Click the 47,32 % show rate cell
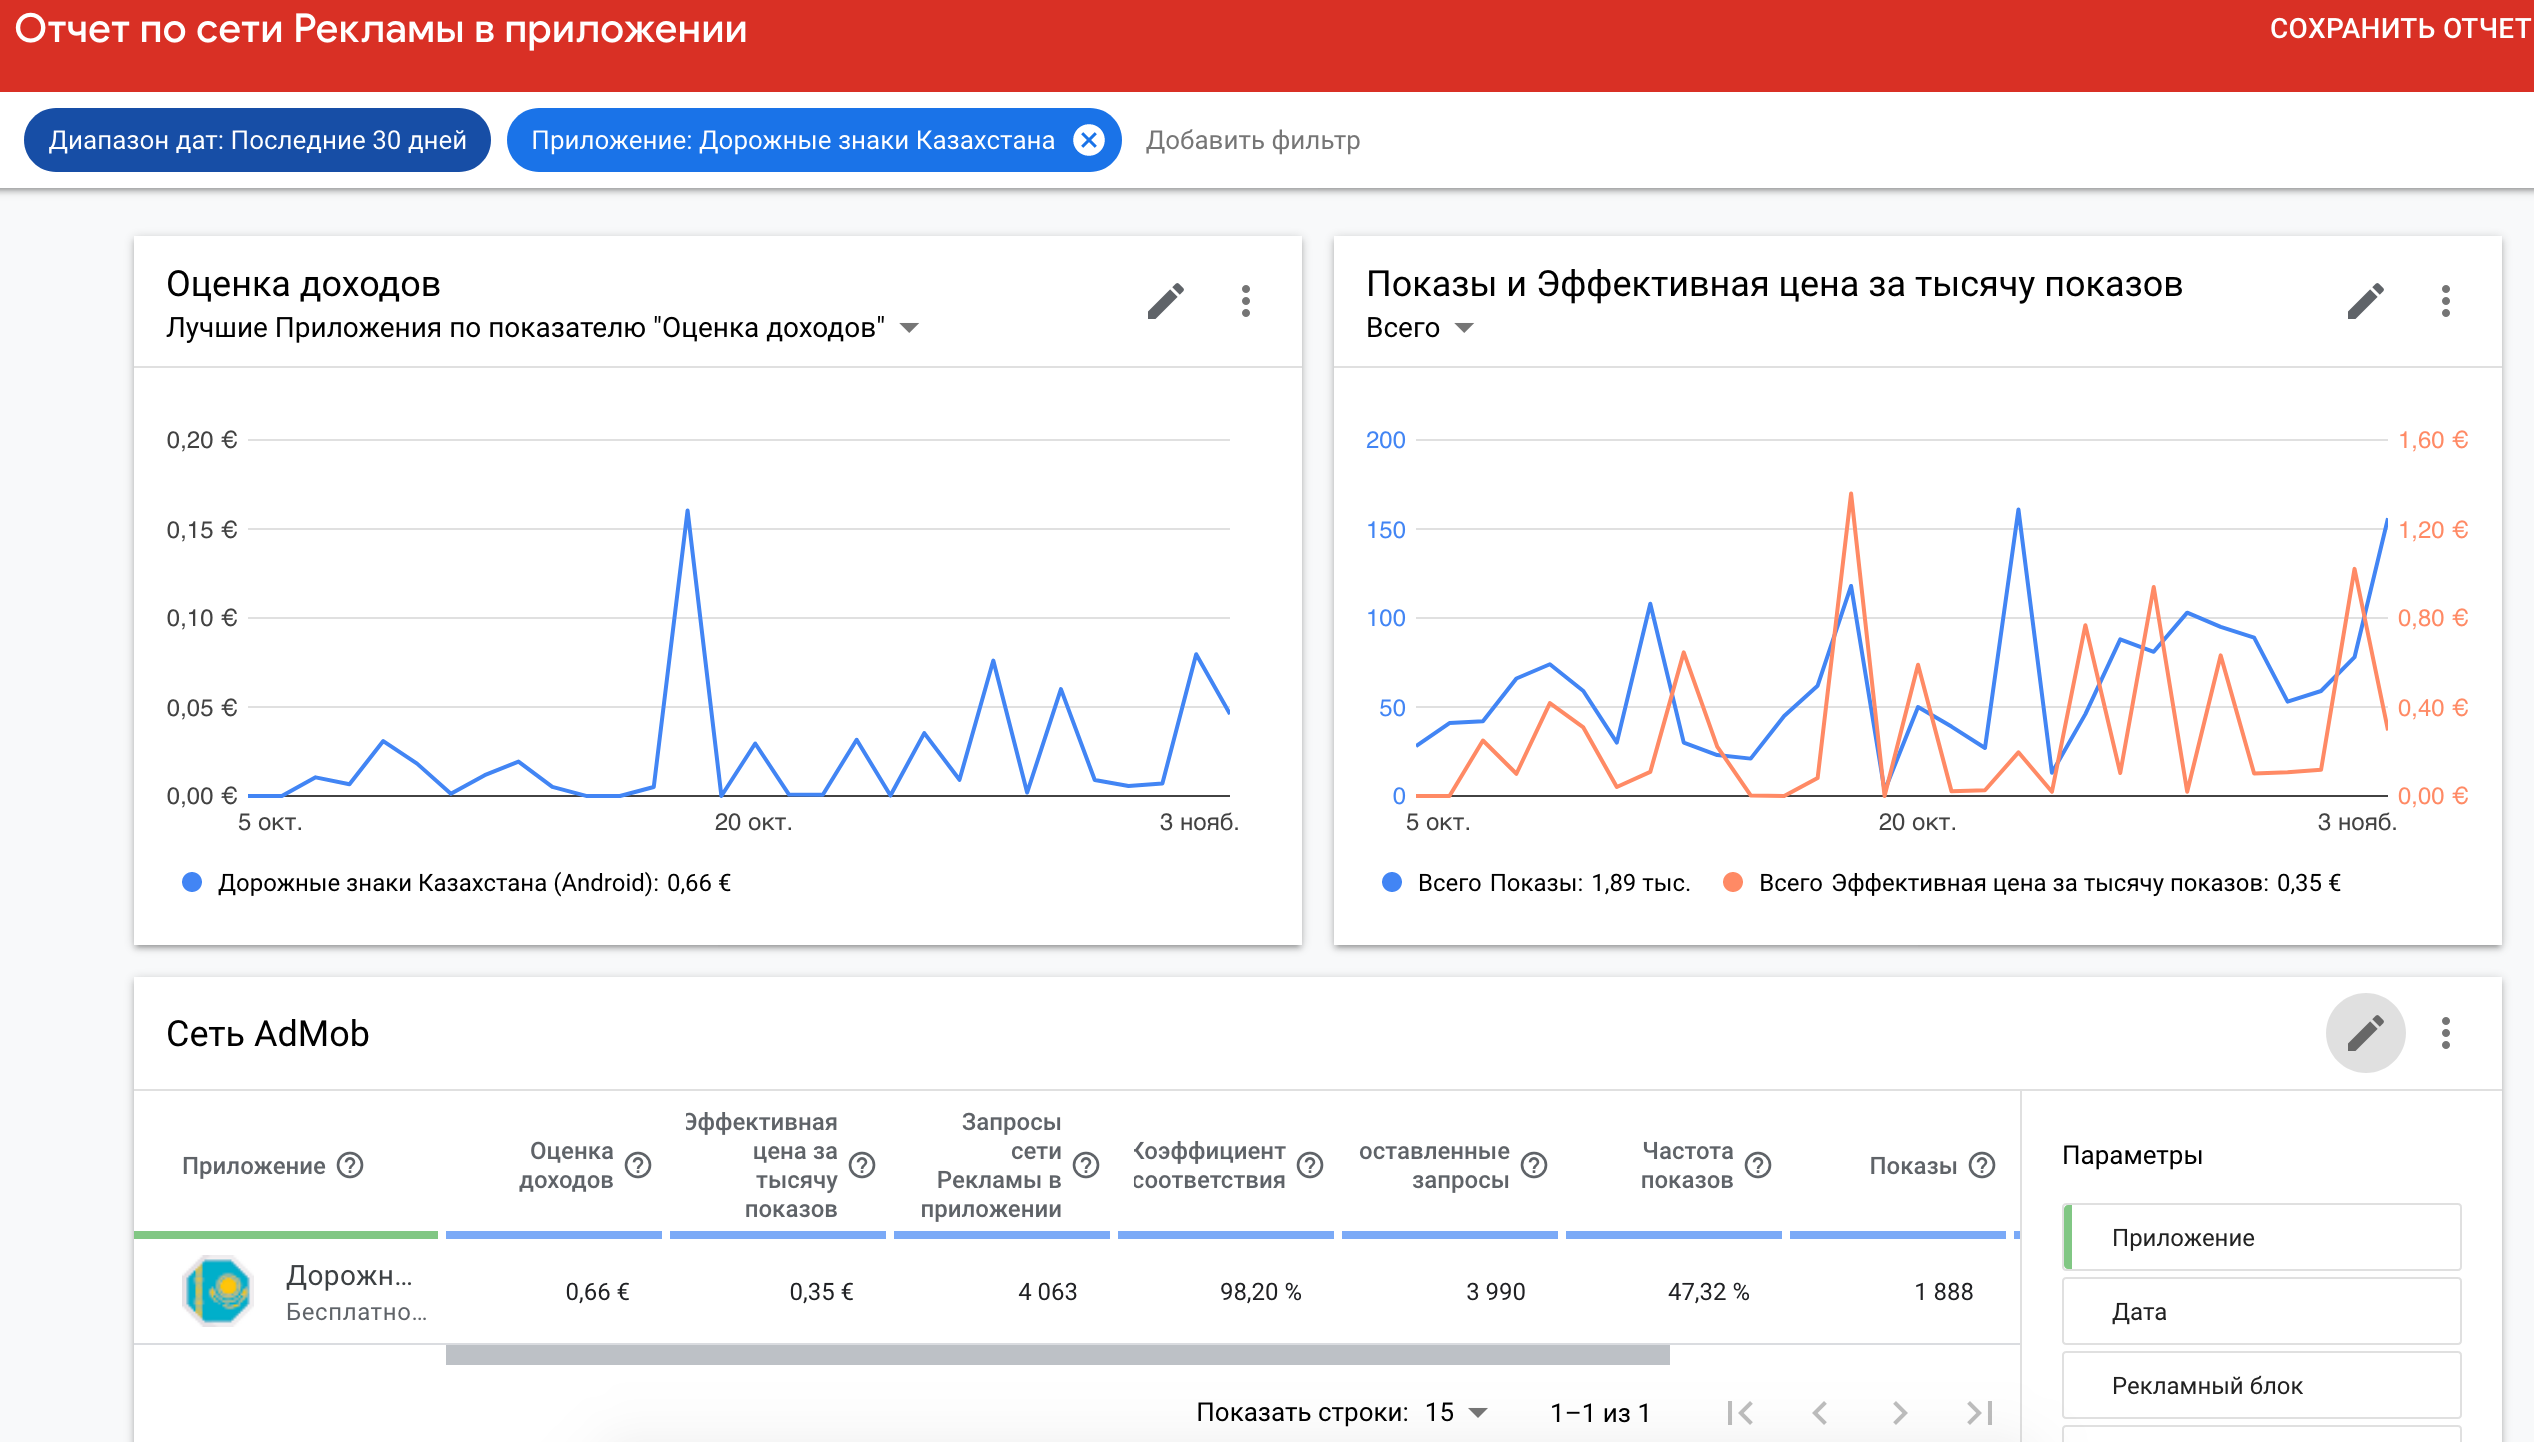This screenshot has height=1442, width=2534. click(1709, 1292)
